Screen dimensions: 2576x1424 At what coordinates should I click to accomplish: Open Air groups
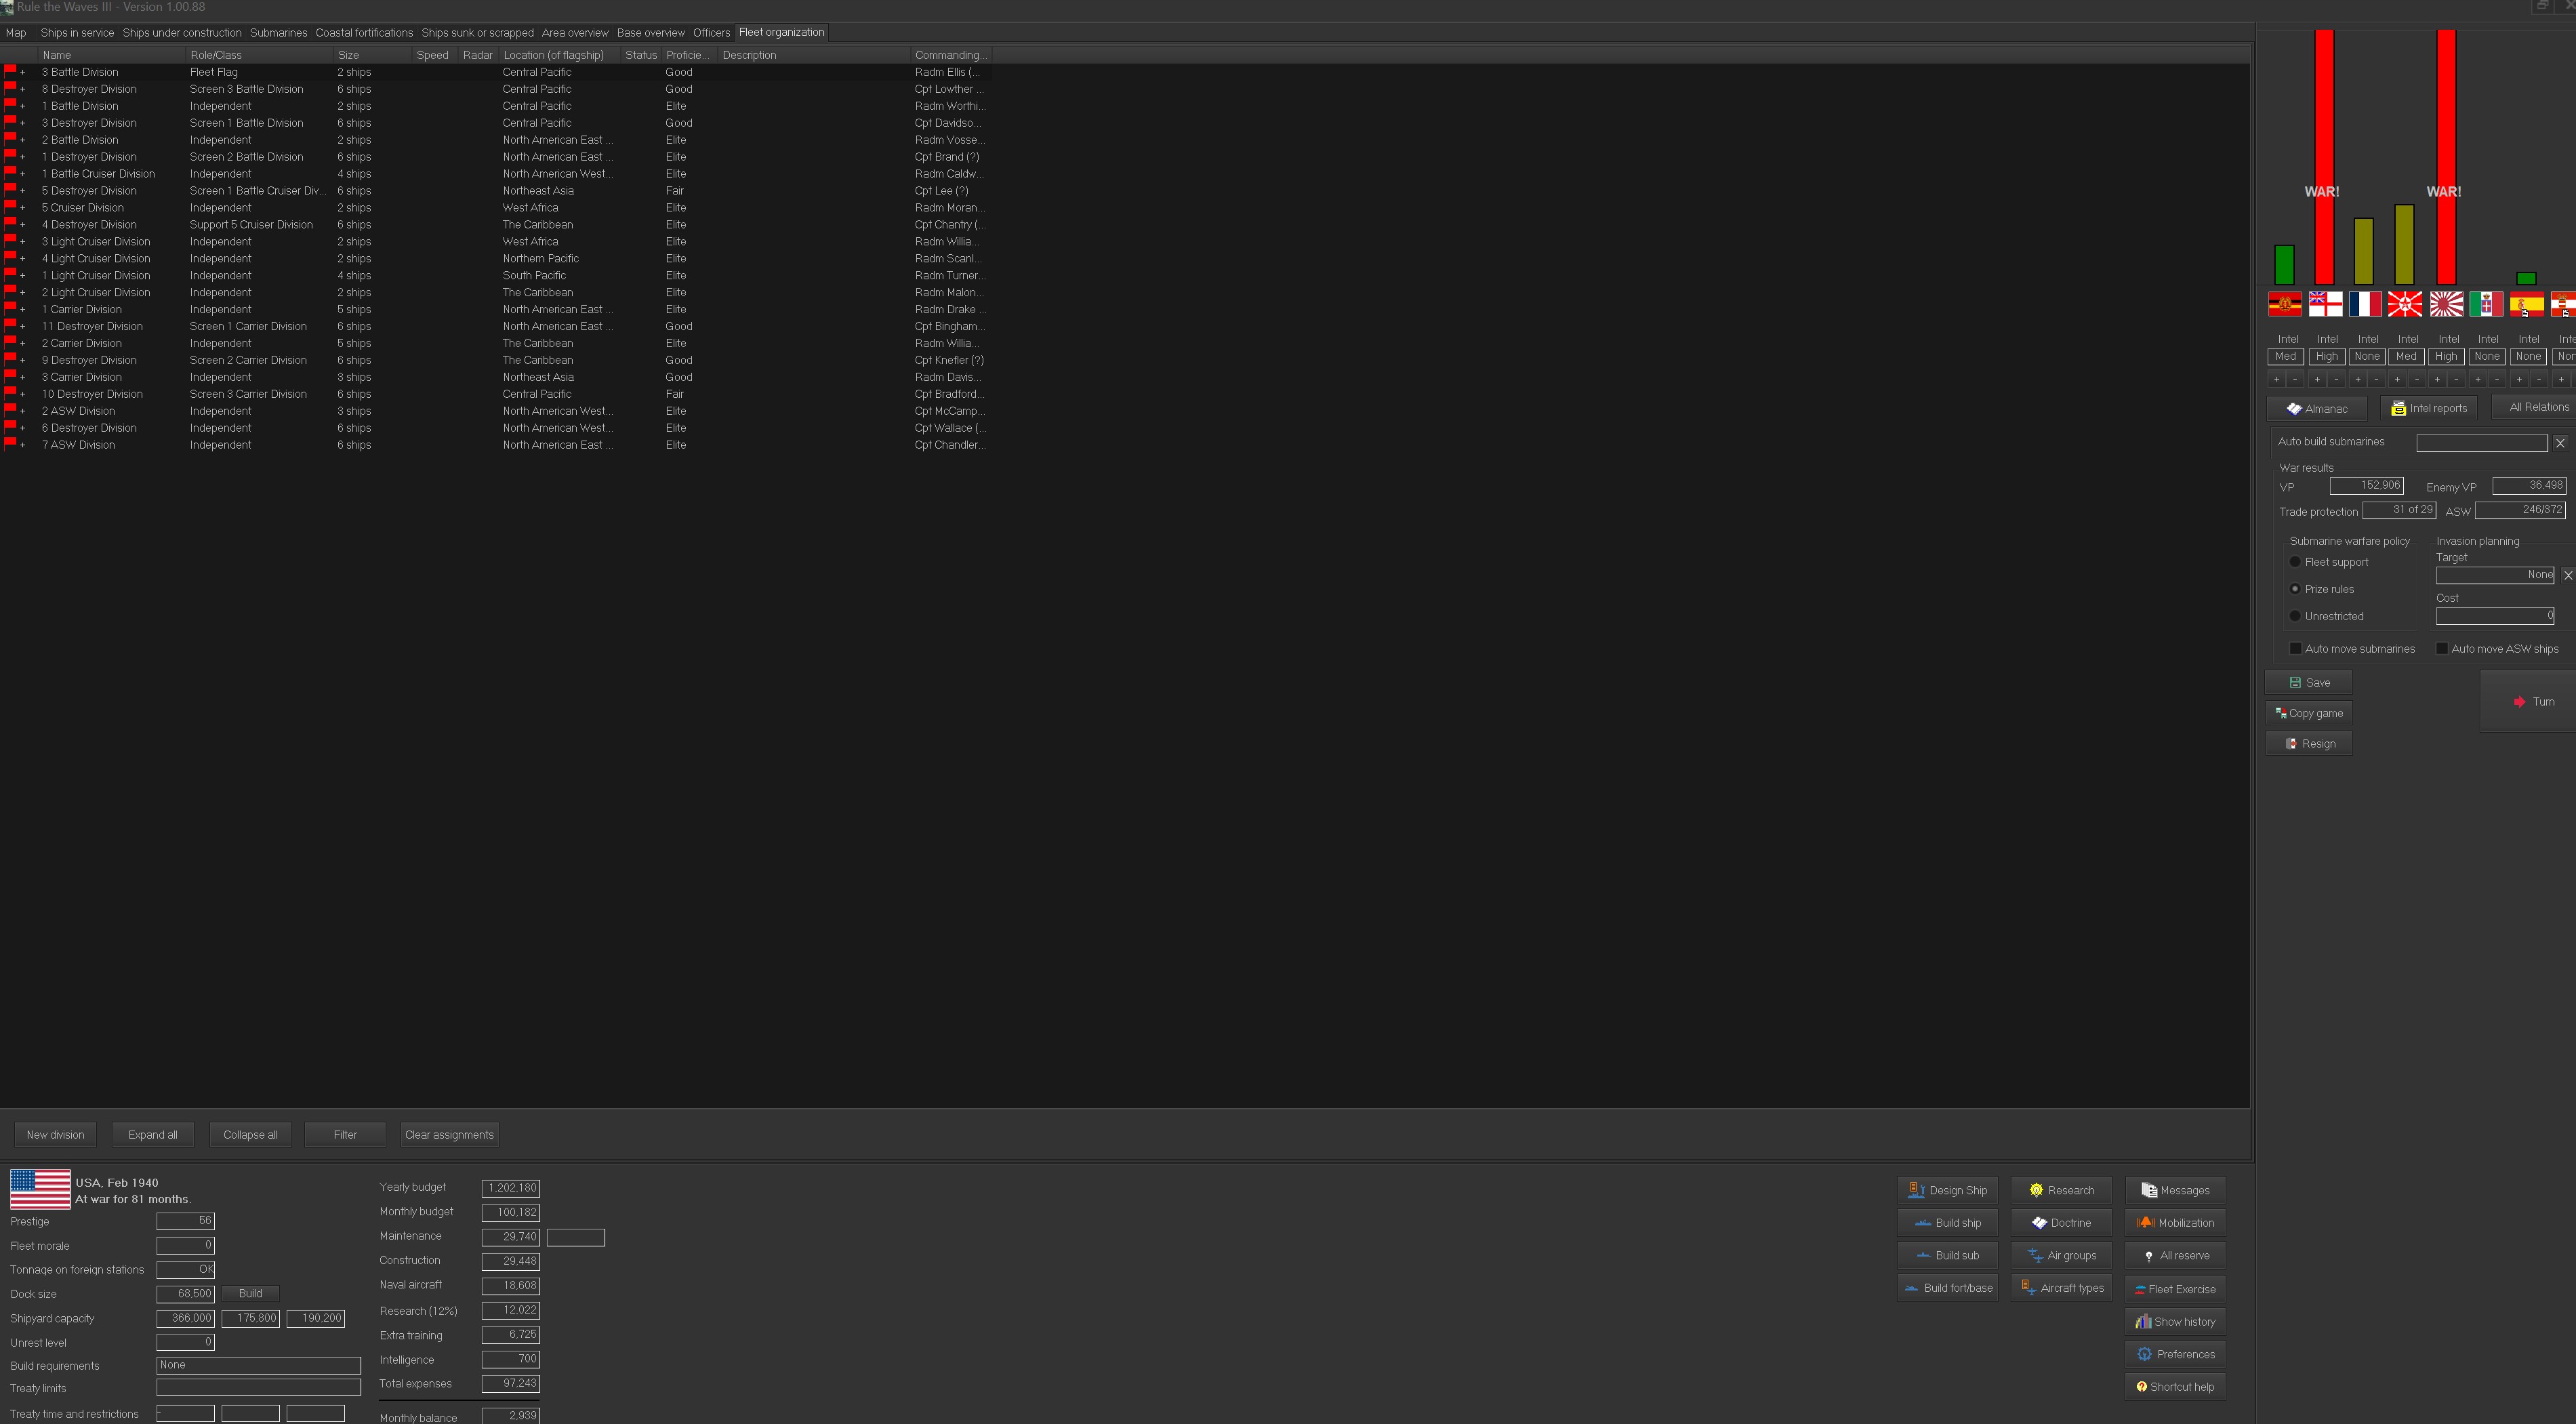point(2061,1255)
